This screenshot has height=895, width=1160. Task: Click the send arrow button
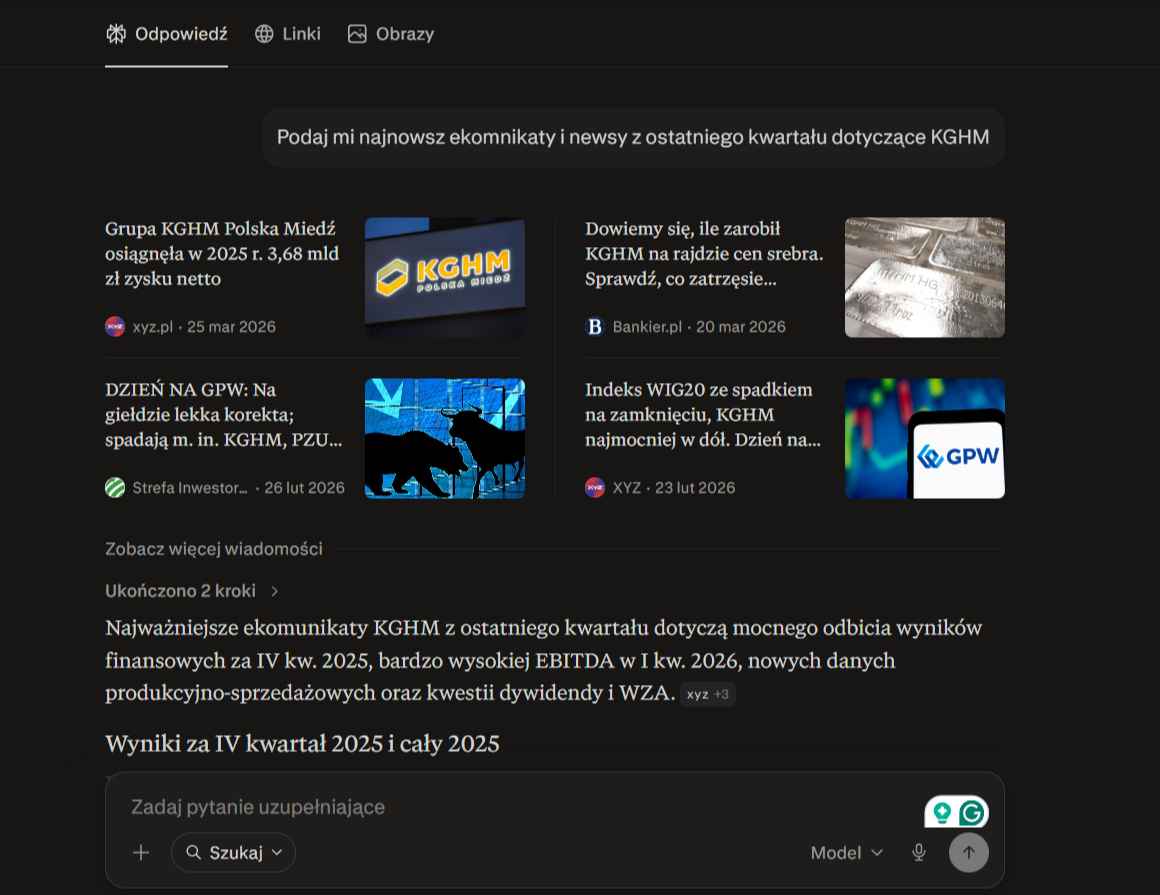pyautogui.click(x=968, y=852)
